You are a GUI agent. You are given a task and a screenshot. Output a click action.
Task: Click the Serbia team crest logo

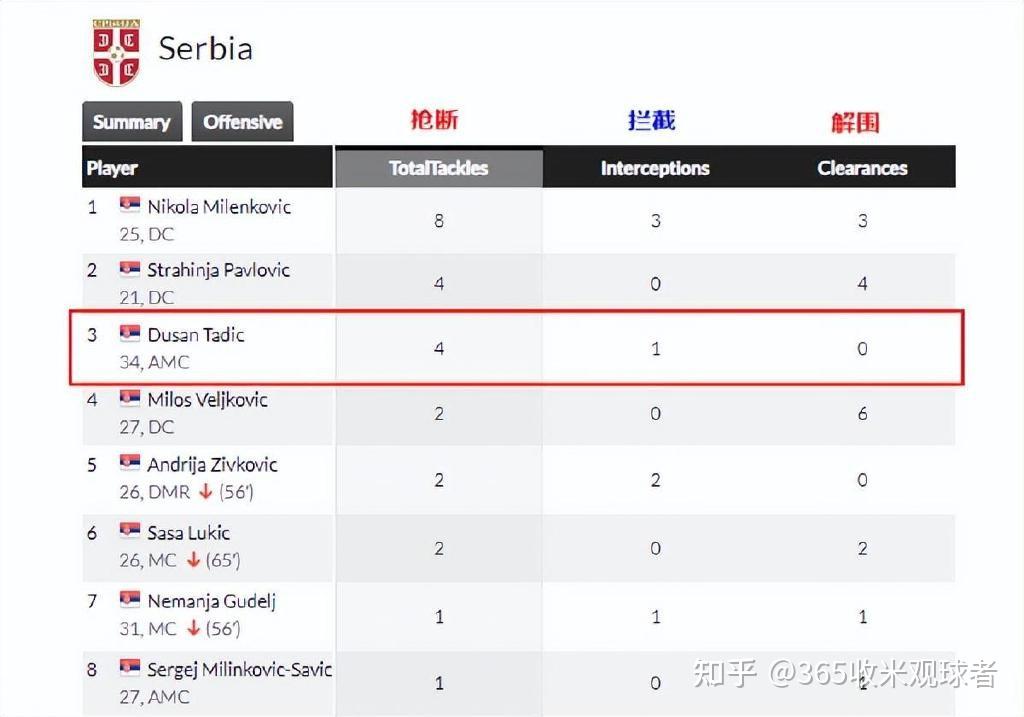click(x=116, y=51)
